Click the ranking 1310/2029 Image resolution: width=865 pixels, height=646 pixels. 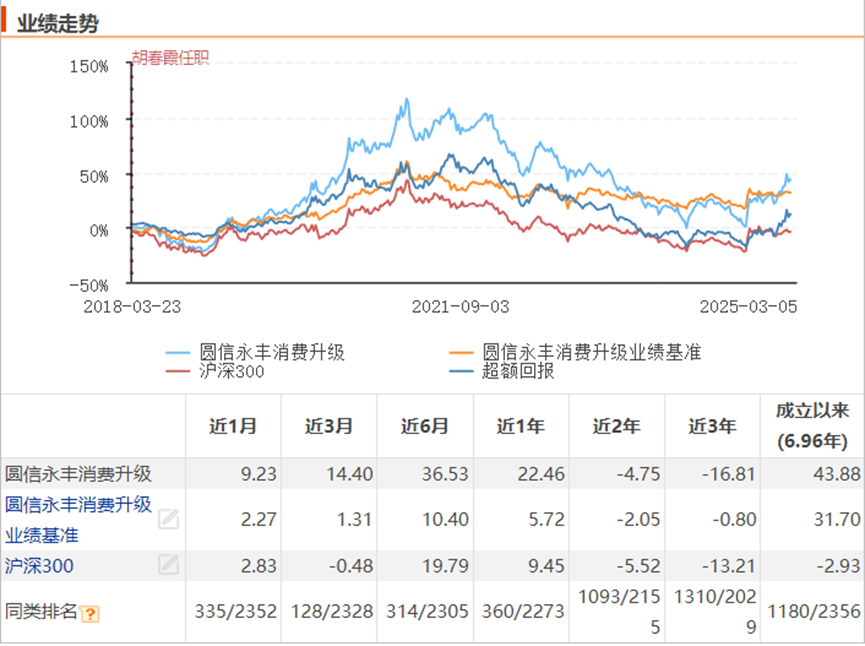pos(715,611)
